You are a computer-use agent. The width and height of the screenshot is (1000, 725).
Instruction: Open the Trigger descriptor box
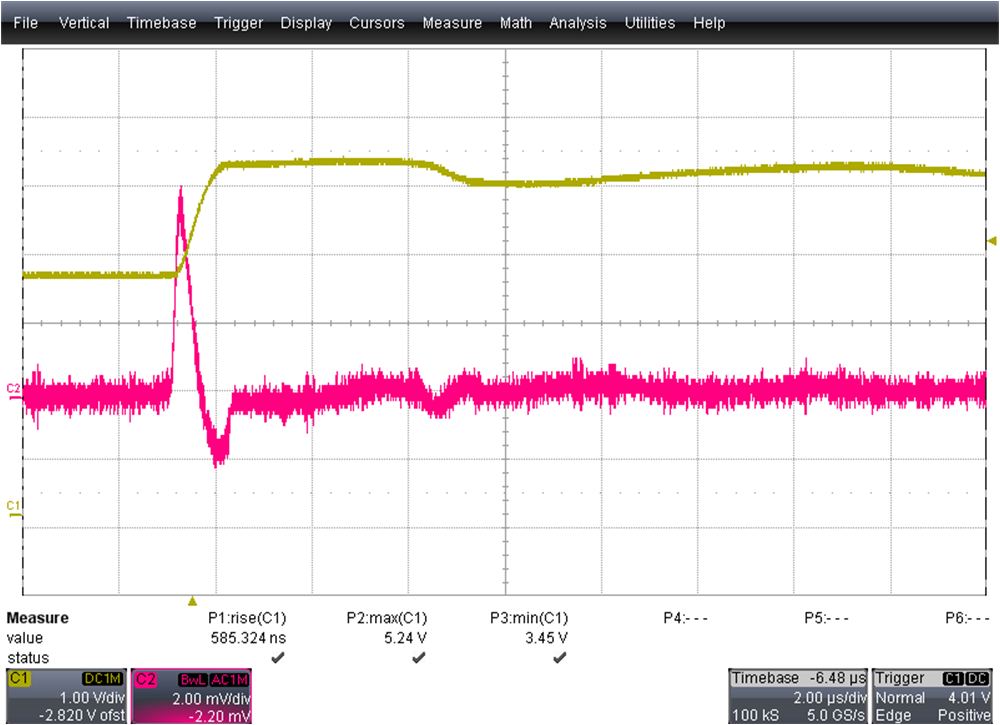[933, 696]
